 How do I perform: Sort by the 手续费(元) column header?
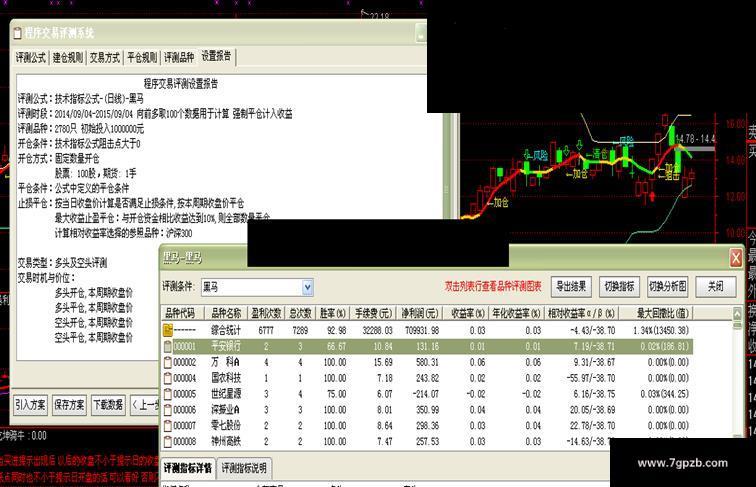click(374, 313)
